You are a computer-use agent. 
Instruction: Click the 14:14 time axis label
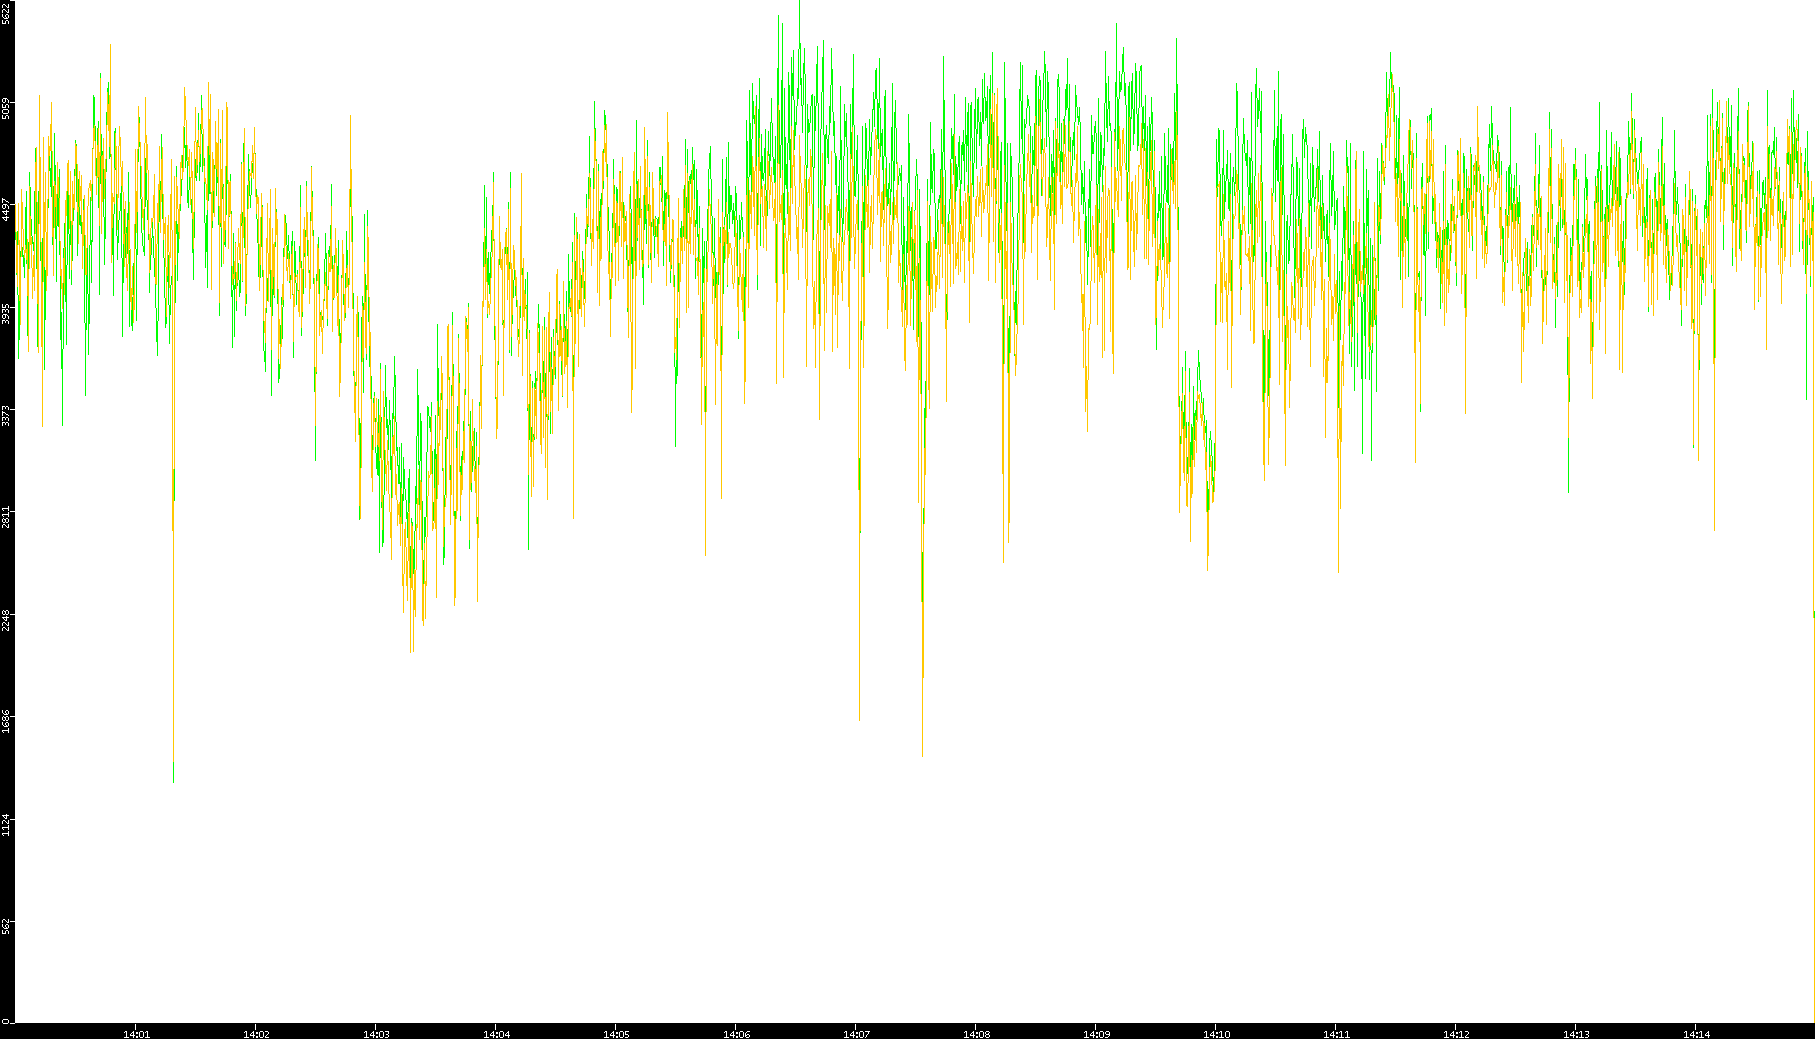tap(1696, 1034)
